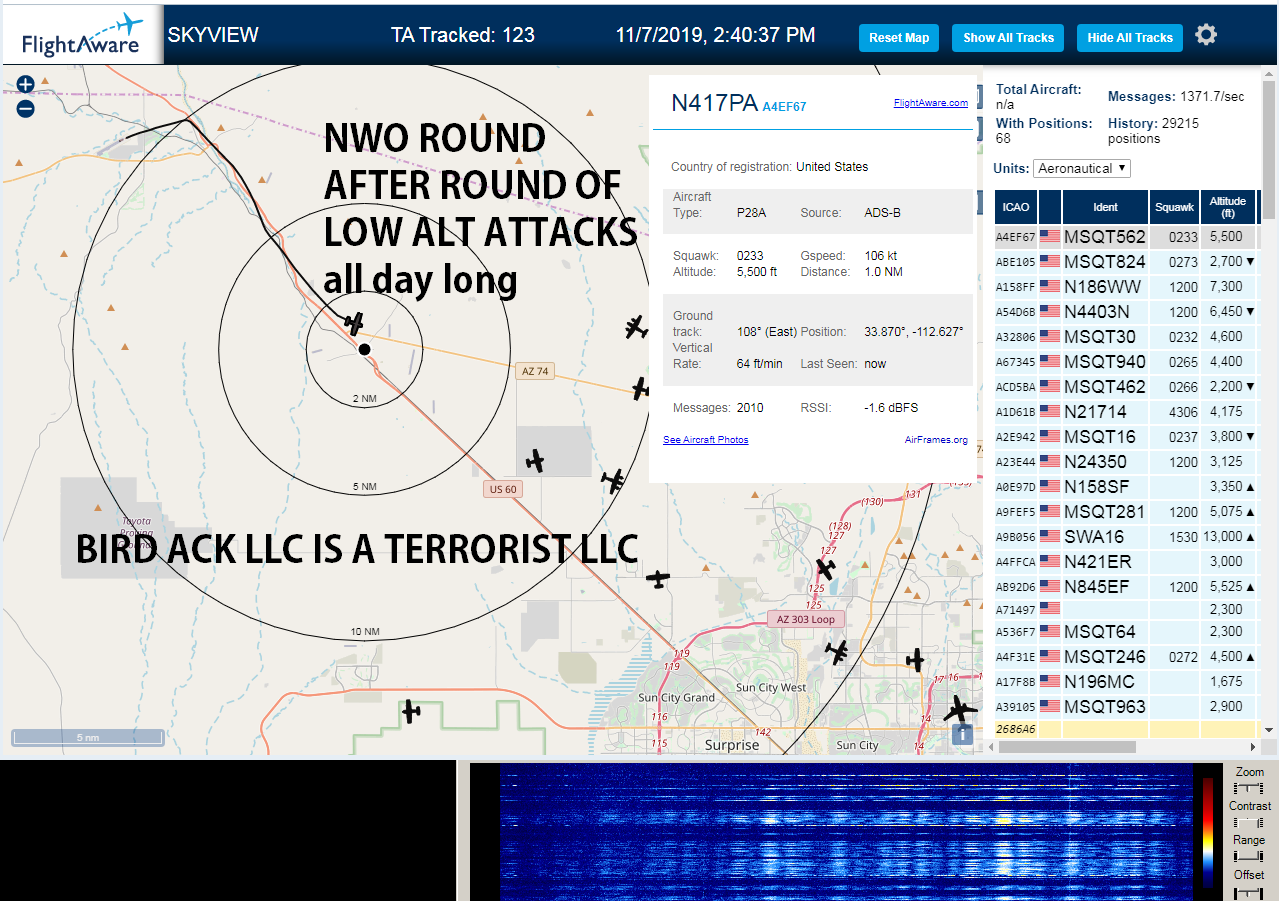Select the MSQT64 ident cell
The height and width of the screenshot is (901, 1279).
(x=1105, y=632)
